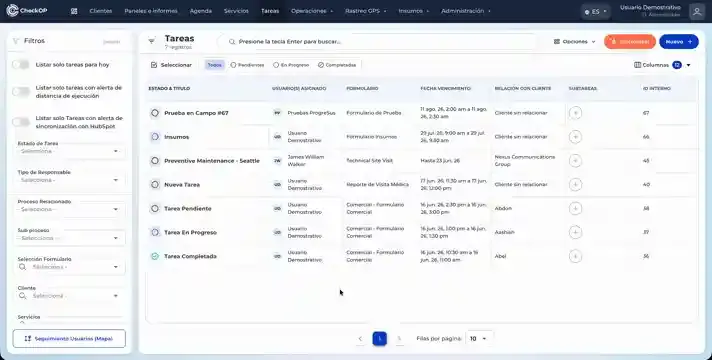The image size is (712, 360).
Task: Click page 1 pagination button
Action: tap(380, 339)
